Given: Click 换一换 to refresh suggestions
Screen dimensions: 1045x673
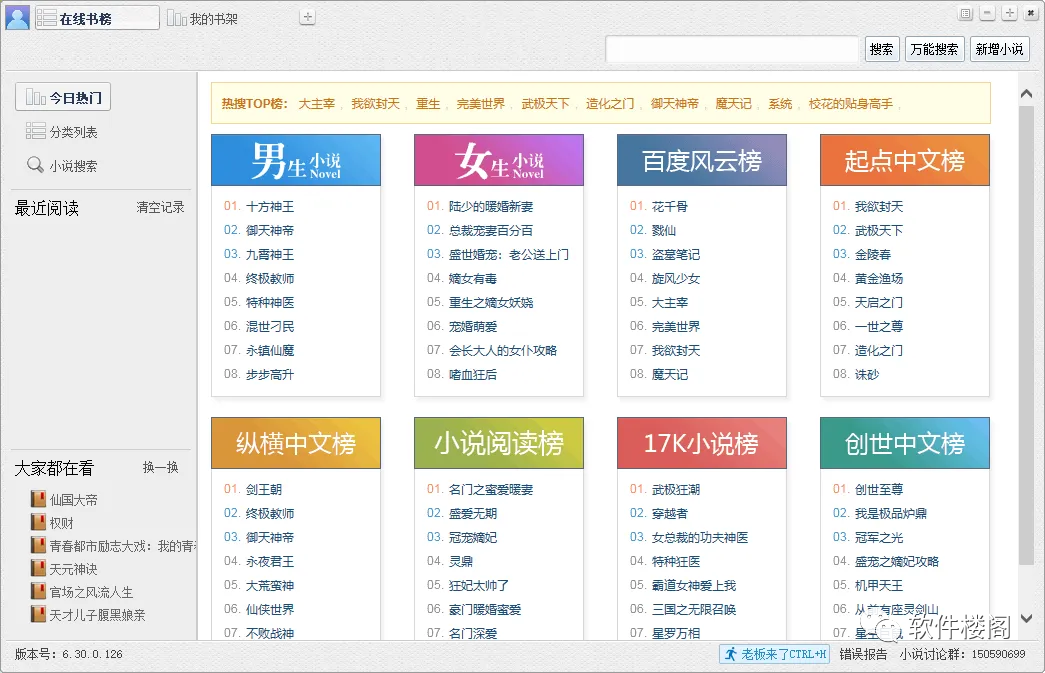Looking at the screenshot, I should tap(160, 467).
